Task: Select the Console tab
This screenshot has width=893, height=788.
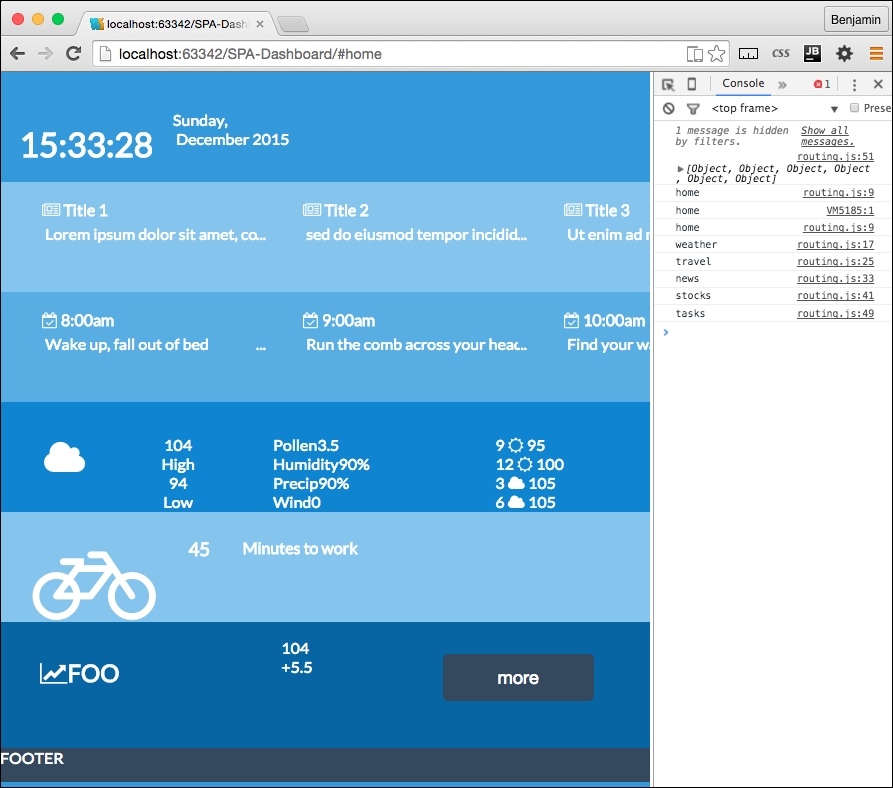Action: click(x=743, y=83)
